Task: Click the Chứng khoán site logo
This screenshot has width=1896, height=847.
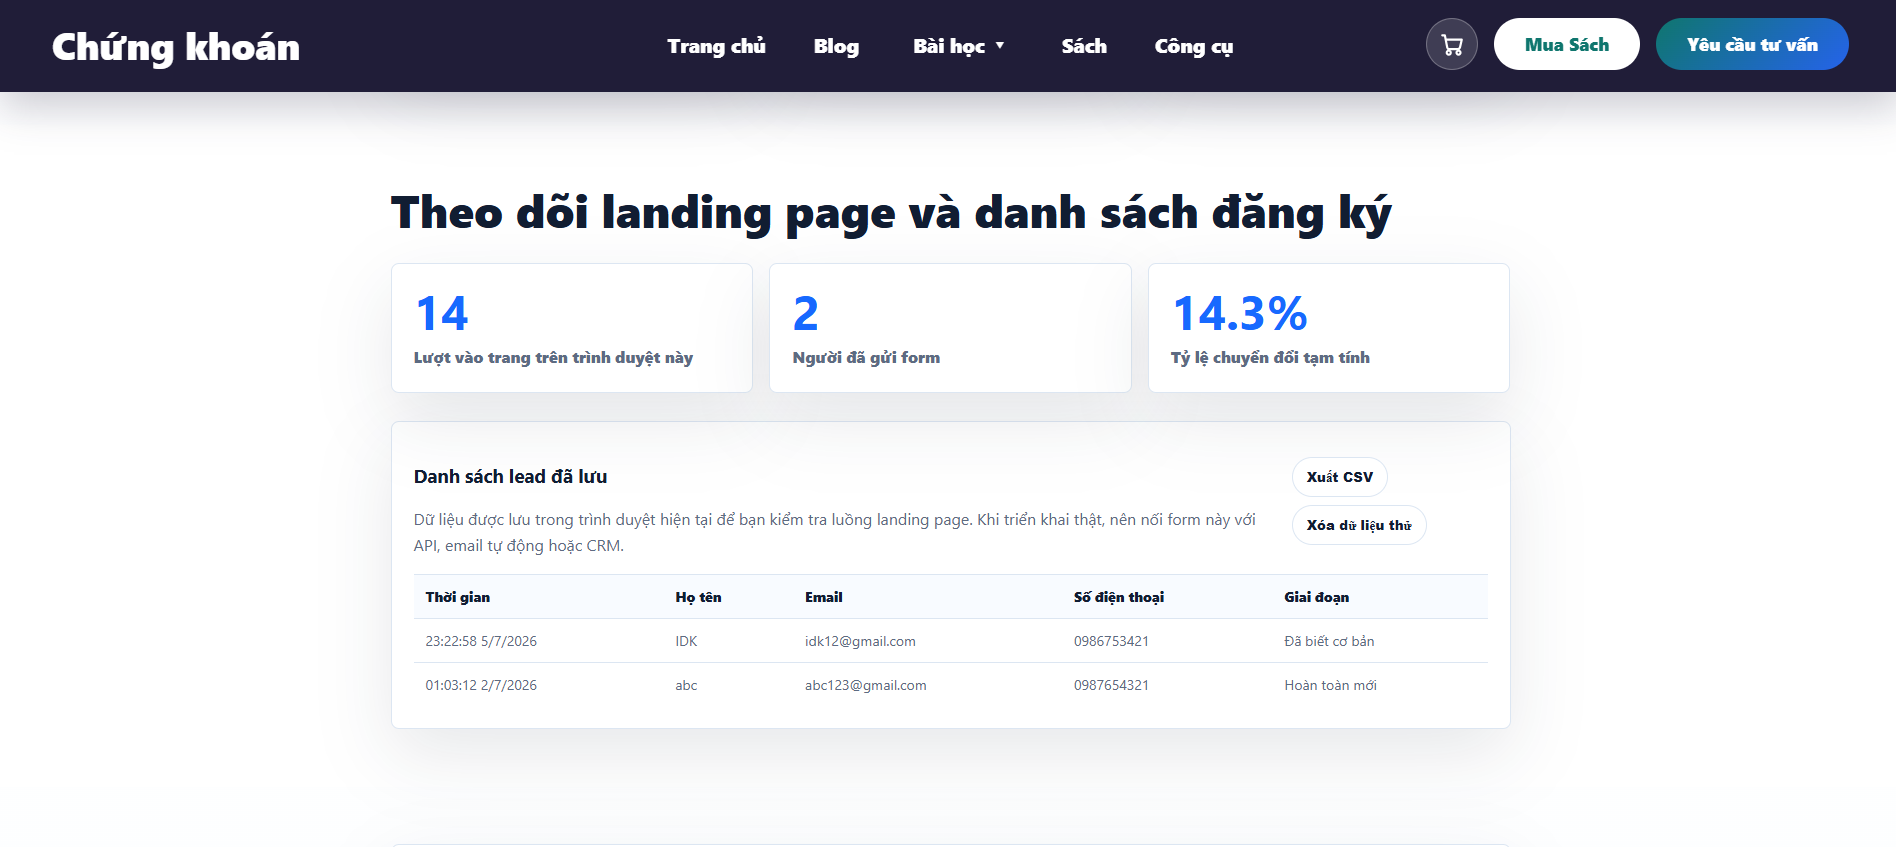Action: coord(176,47)
